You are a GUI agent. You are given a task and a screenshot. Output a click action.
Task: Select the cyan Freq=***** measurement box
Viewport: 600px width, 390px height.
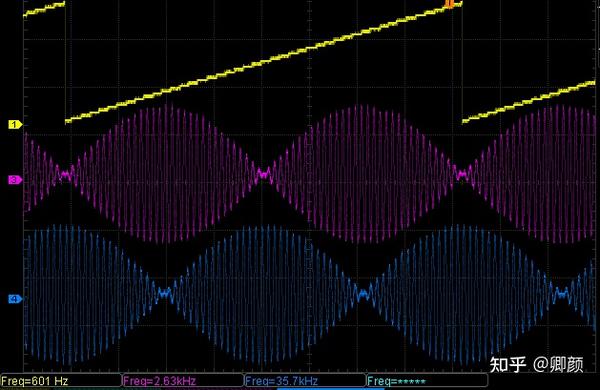coord(427,380)
